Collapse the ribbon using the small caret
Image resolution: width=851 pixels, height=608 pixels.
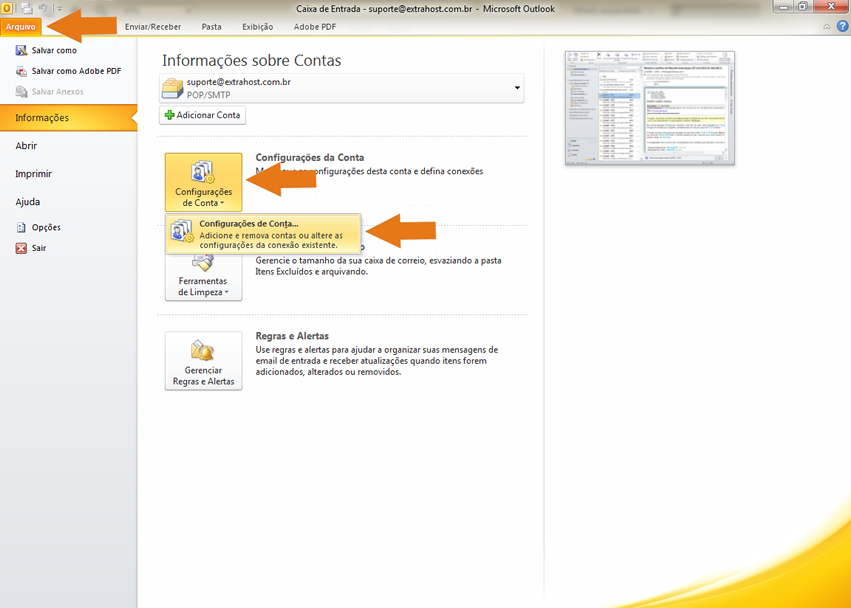827,26
